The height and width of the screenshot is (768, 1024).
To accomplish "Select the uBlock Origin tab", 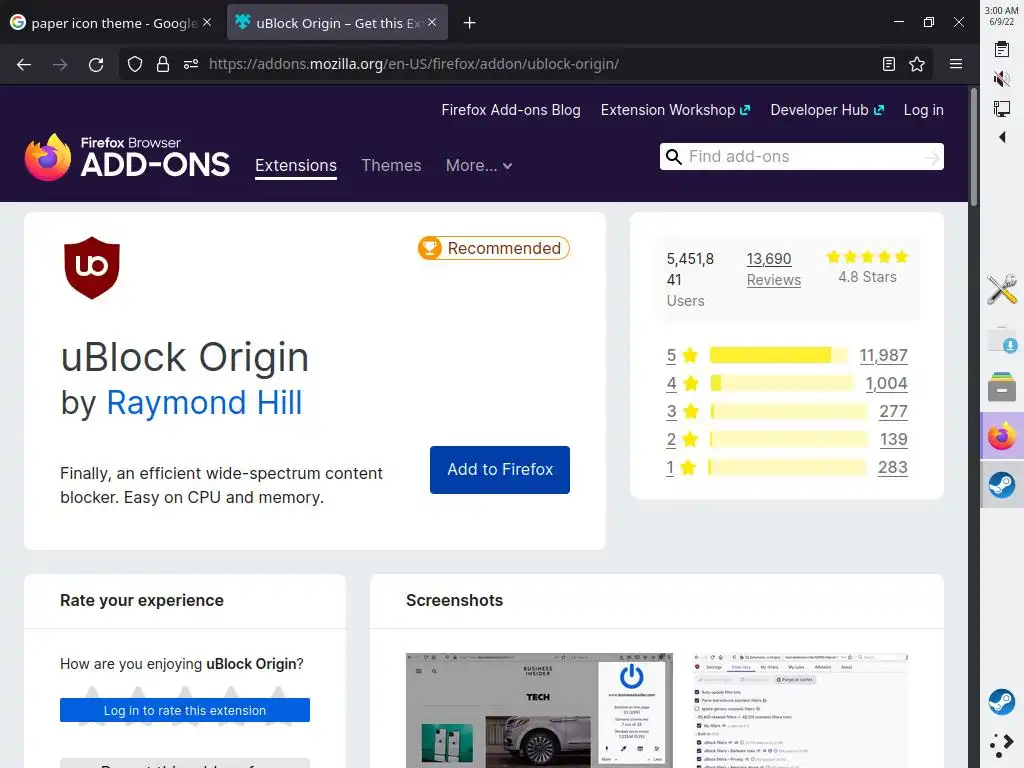I will point(337,23).
